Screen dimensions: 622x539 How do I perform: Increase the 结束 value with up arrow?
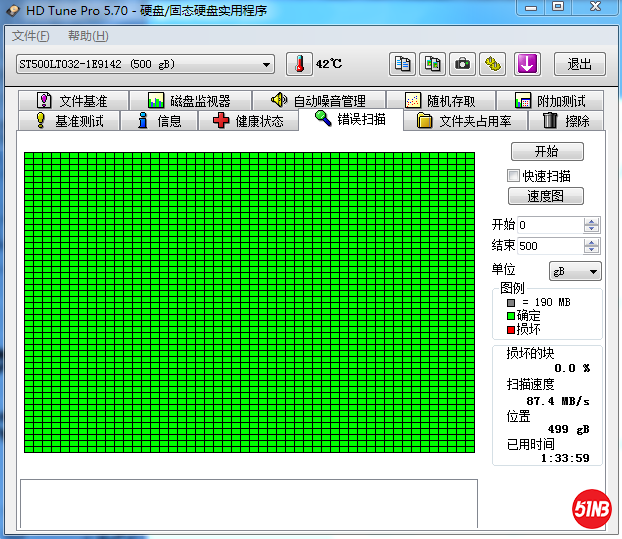(x=592, y=242)
